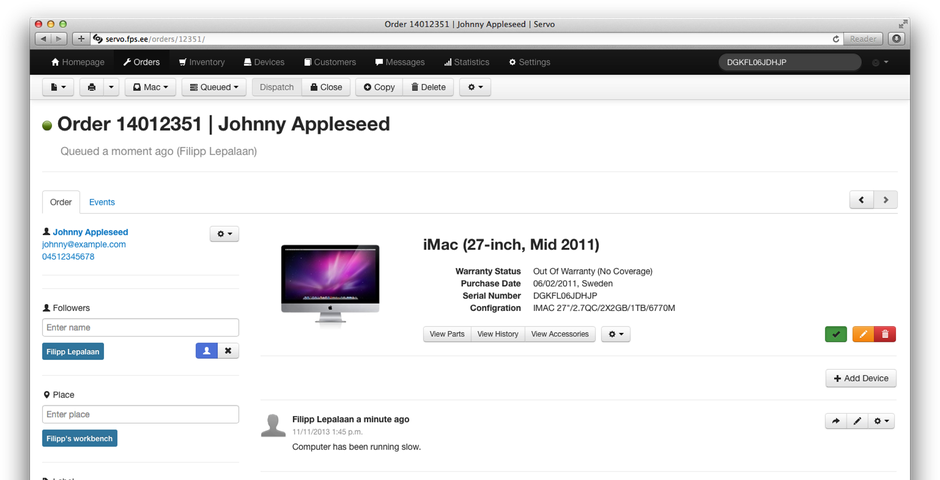Click the green order status dot

(x=47, y=126)
